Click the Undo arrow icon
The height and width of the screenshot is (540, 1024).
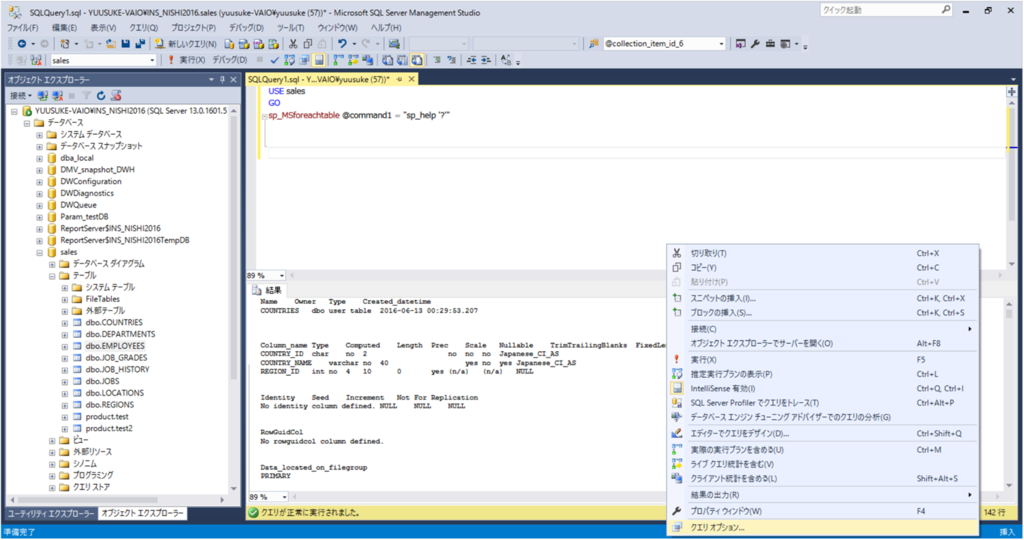point(342,44)
